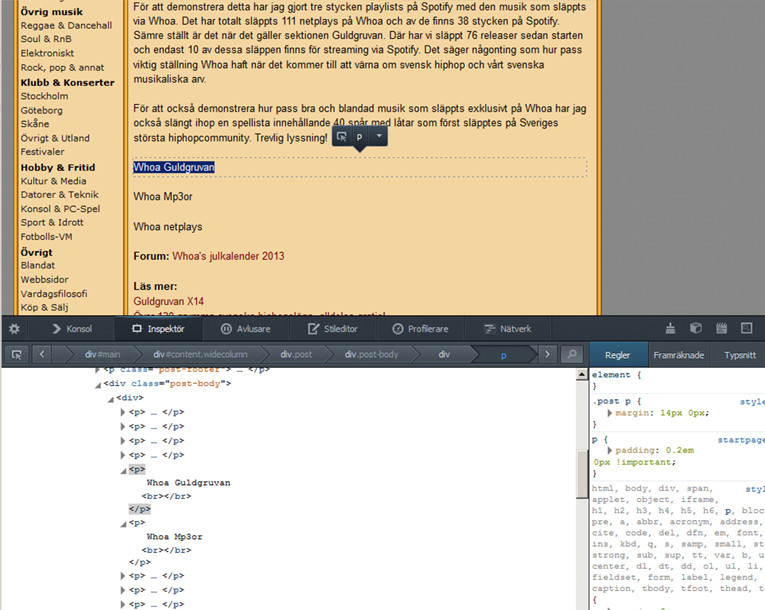Select the div.post-body breadcrumb
Image resolution: width=765 pixels, height=610 pixels.
click(x=371, y=354)
